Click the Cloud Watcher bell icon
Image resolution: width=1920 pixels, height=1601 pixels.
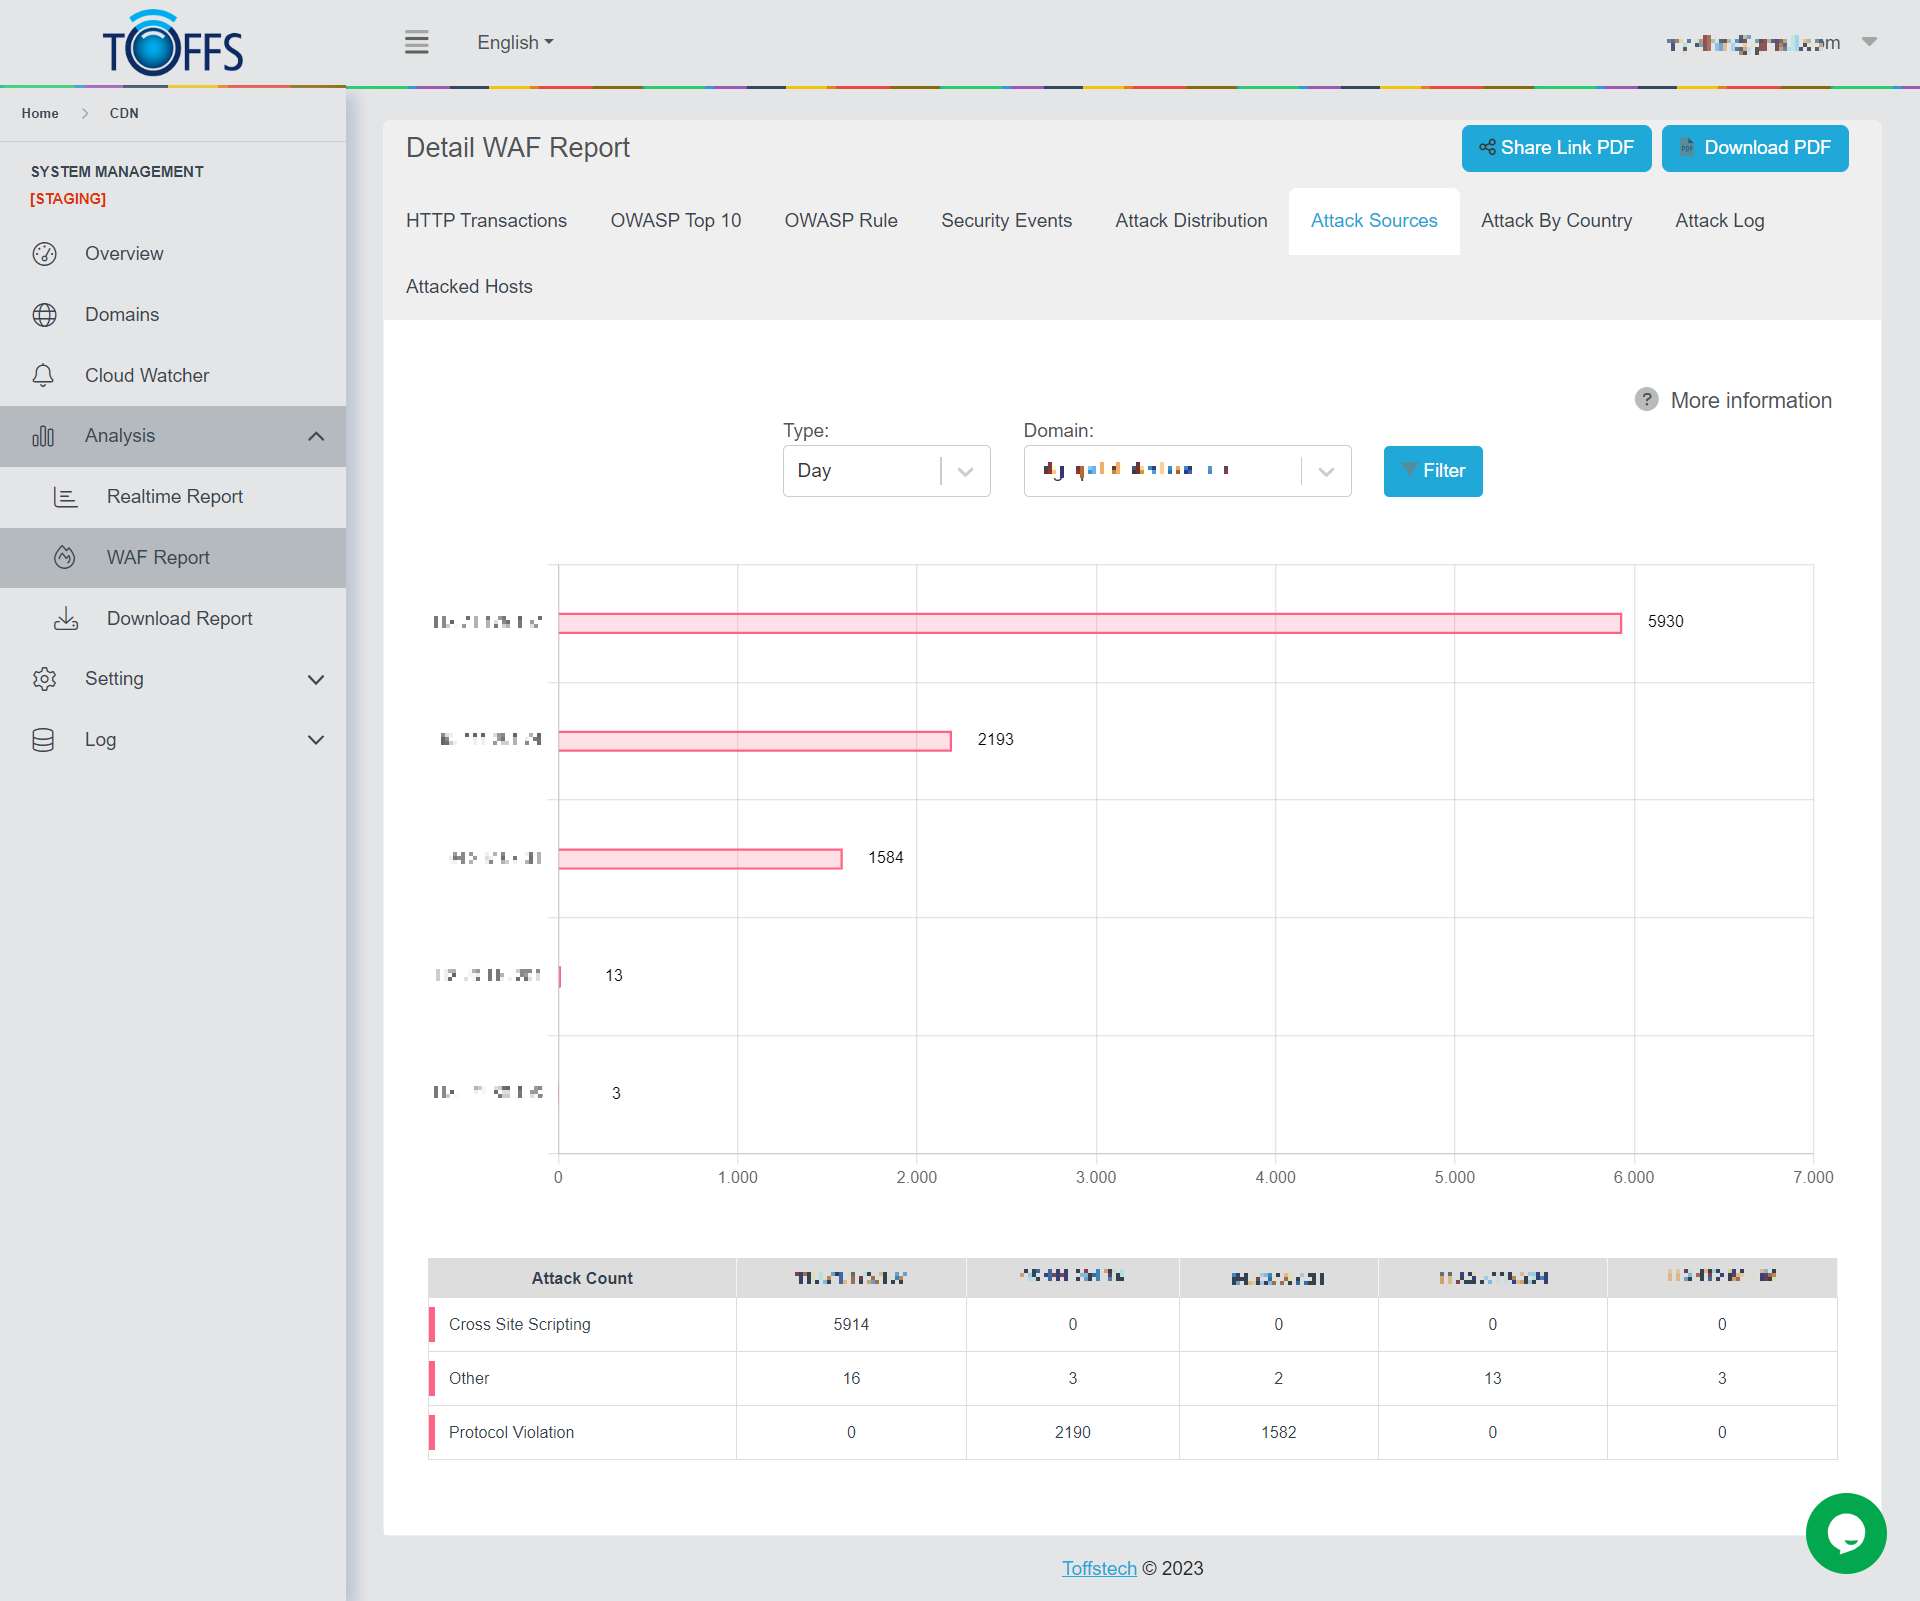pos(44,376)
